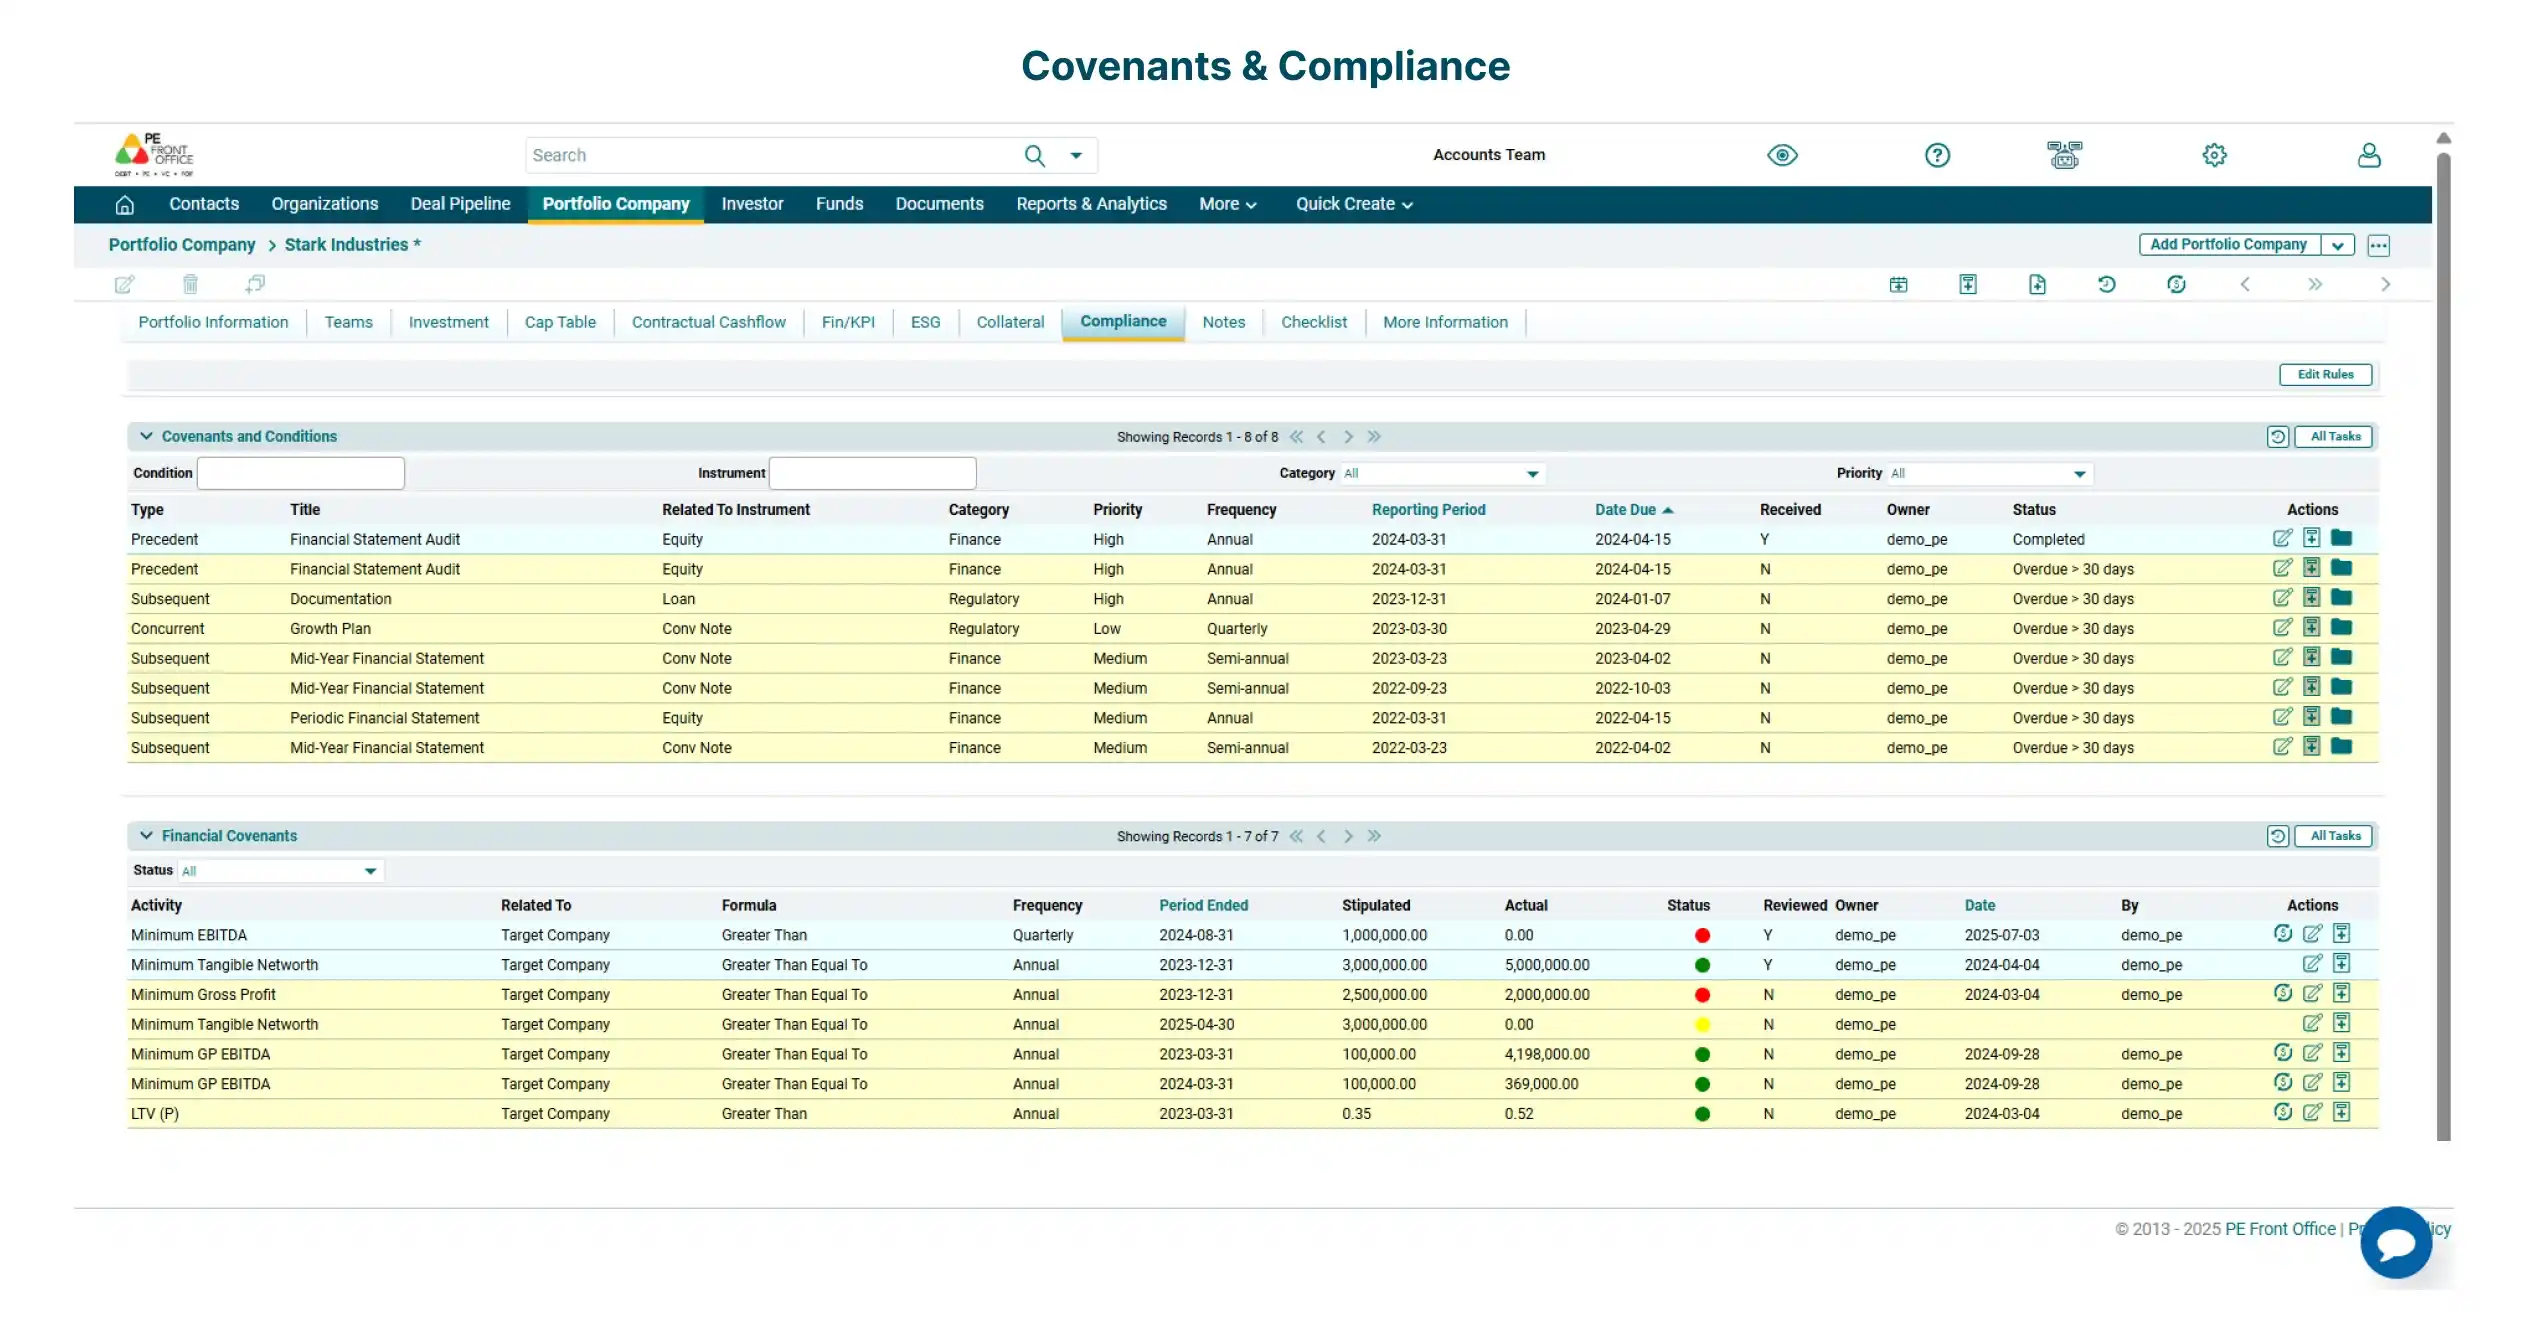Viewport: 2530px width, 1330px height.
Task: Click the search magnifier icon
Action: click(x=1034, y=155)
